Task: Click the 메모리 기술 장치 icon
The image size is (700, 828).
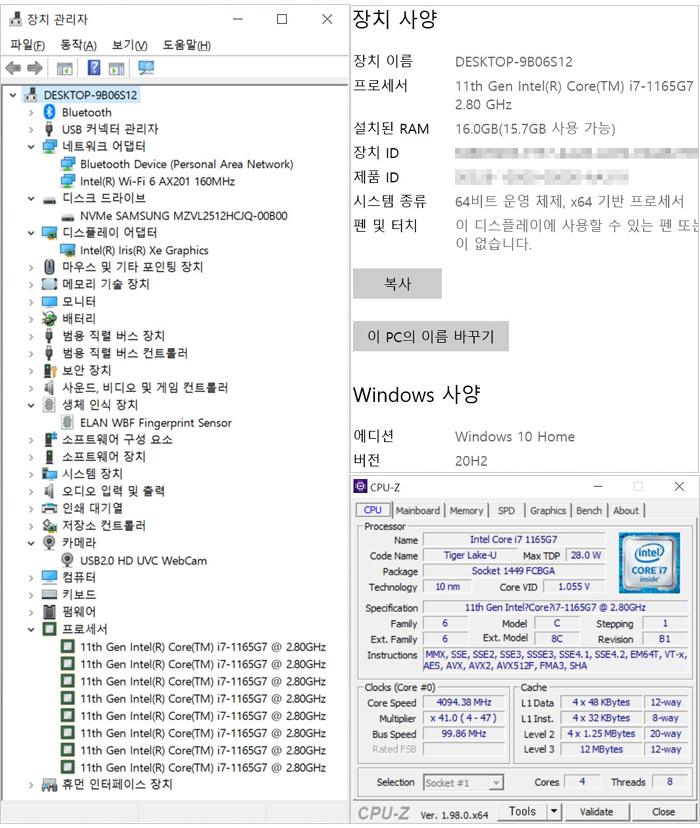Action: [x=49, y=284]
